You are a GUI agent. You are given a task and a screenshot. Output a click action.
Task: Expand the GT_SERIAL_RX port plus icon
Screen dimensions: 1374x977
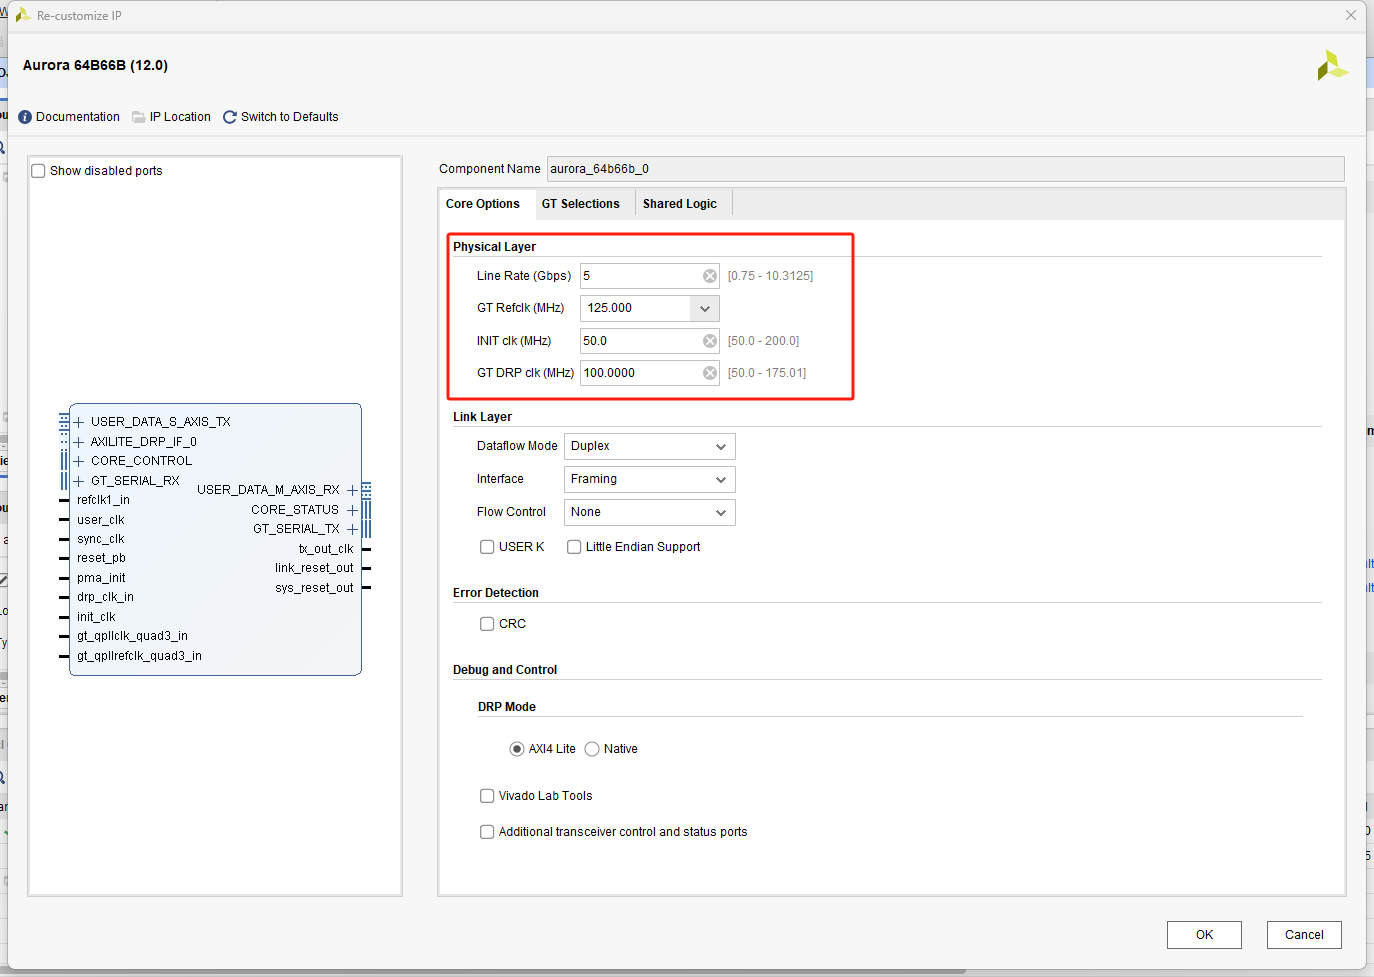79,481
